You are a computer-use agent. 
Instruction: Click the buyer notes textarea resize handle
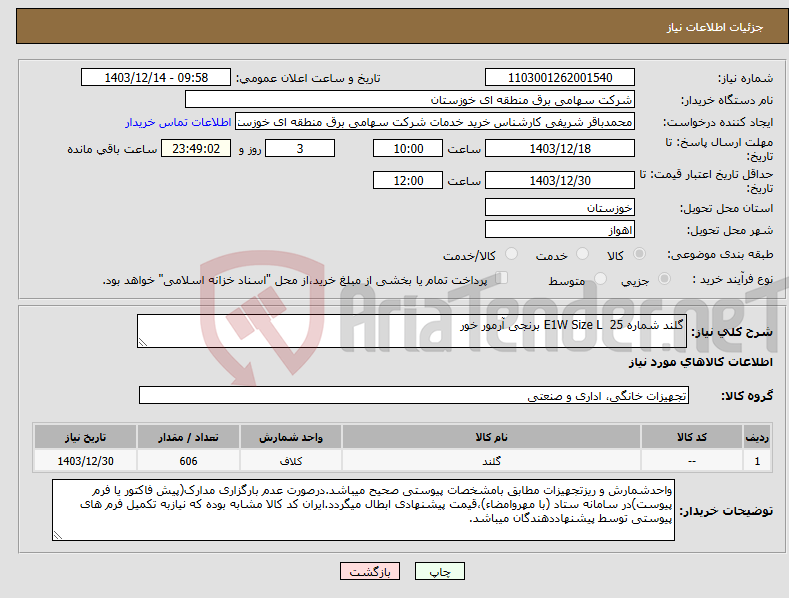coord(58,536)
